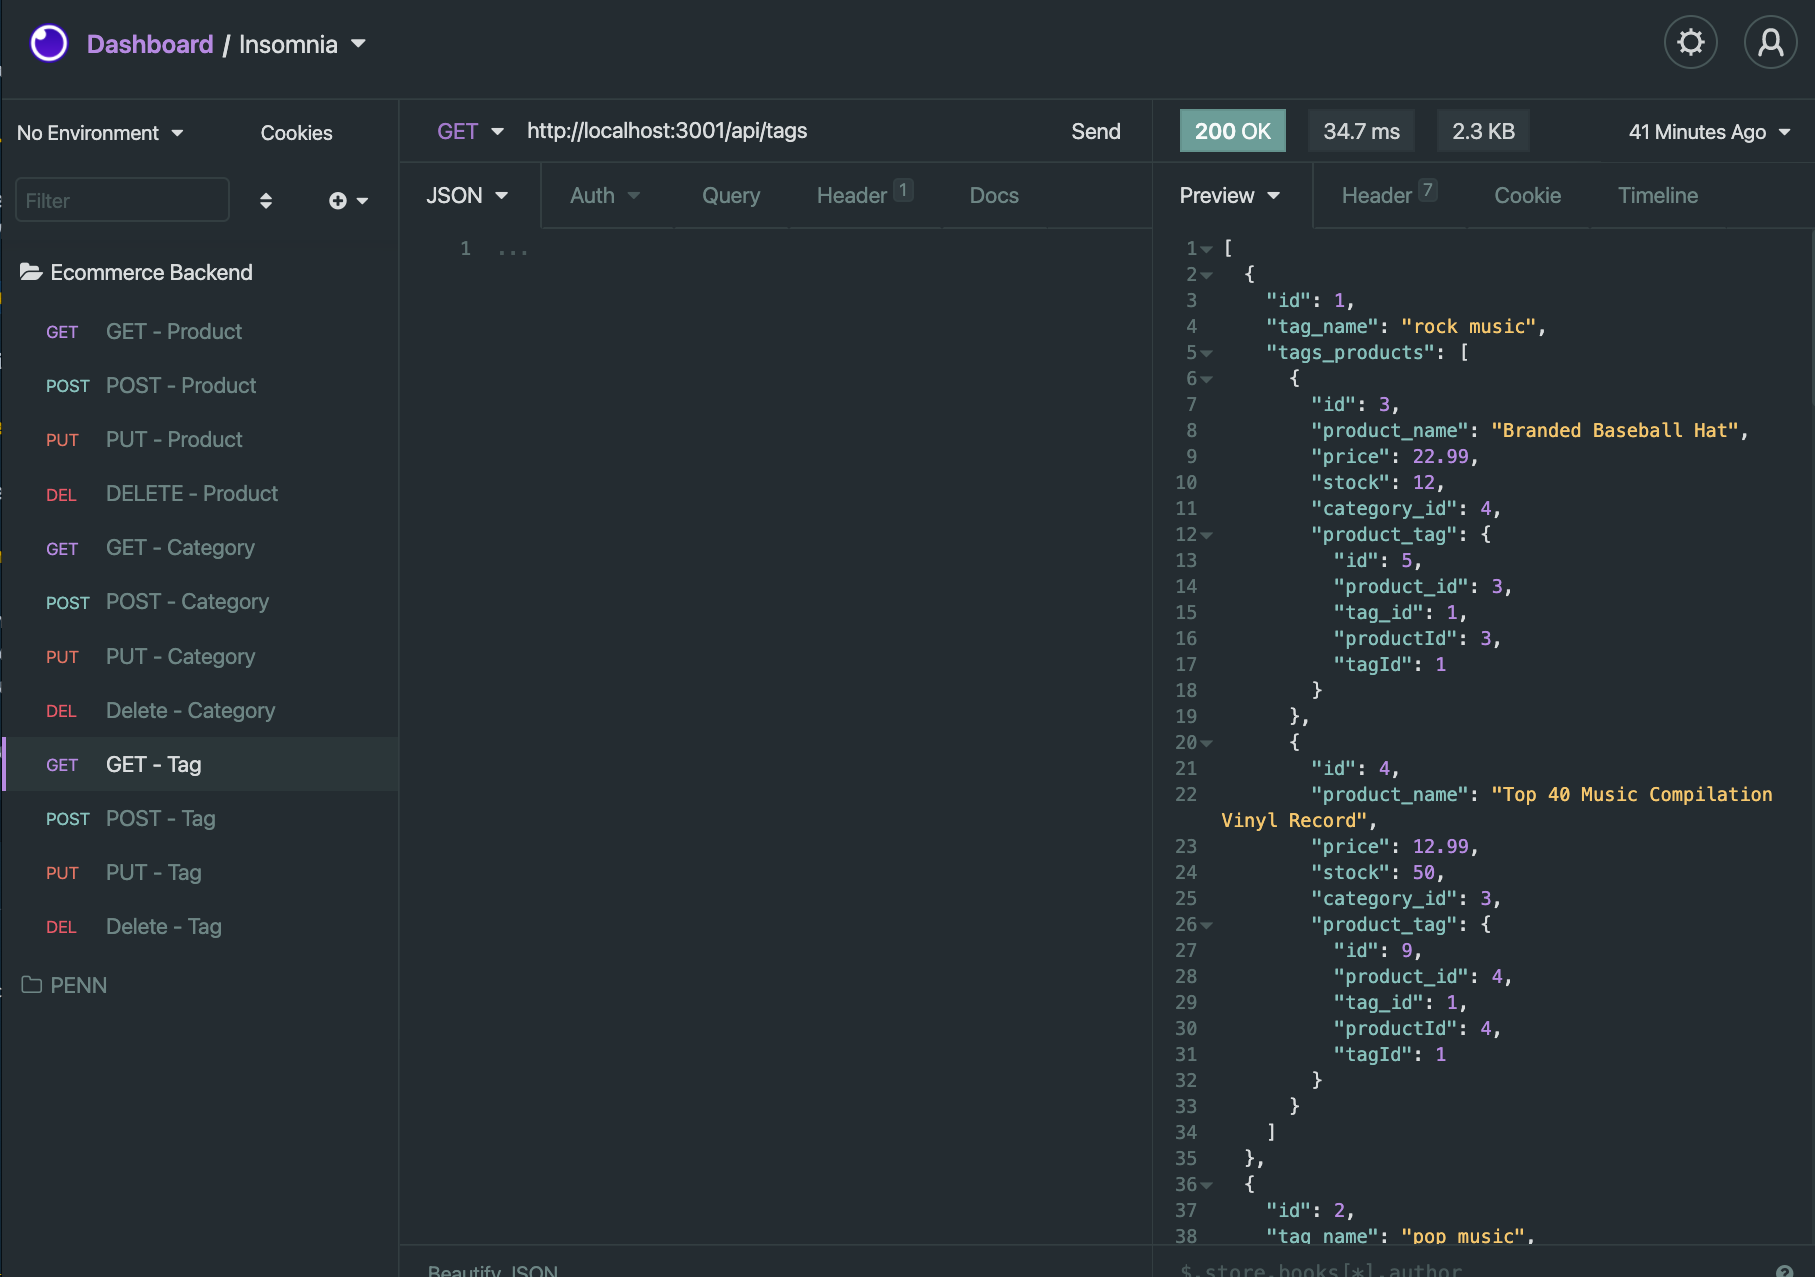Click the Filter input field

(123, 200)
